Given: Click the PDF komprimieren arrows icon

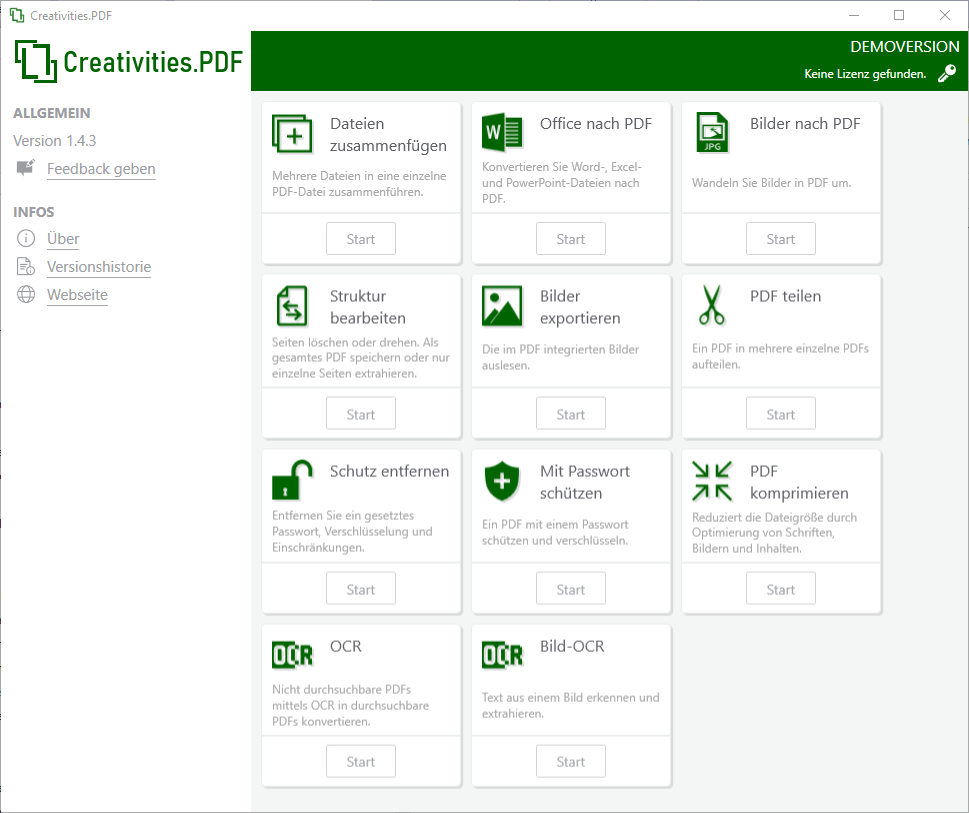Looking at the screenshot, I should click(x=712, y=480).
